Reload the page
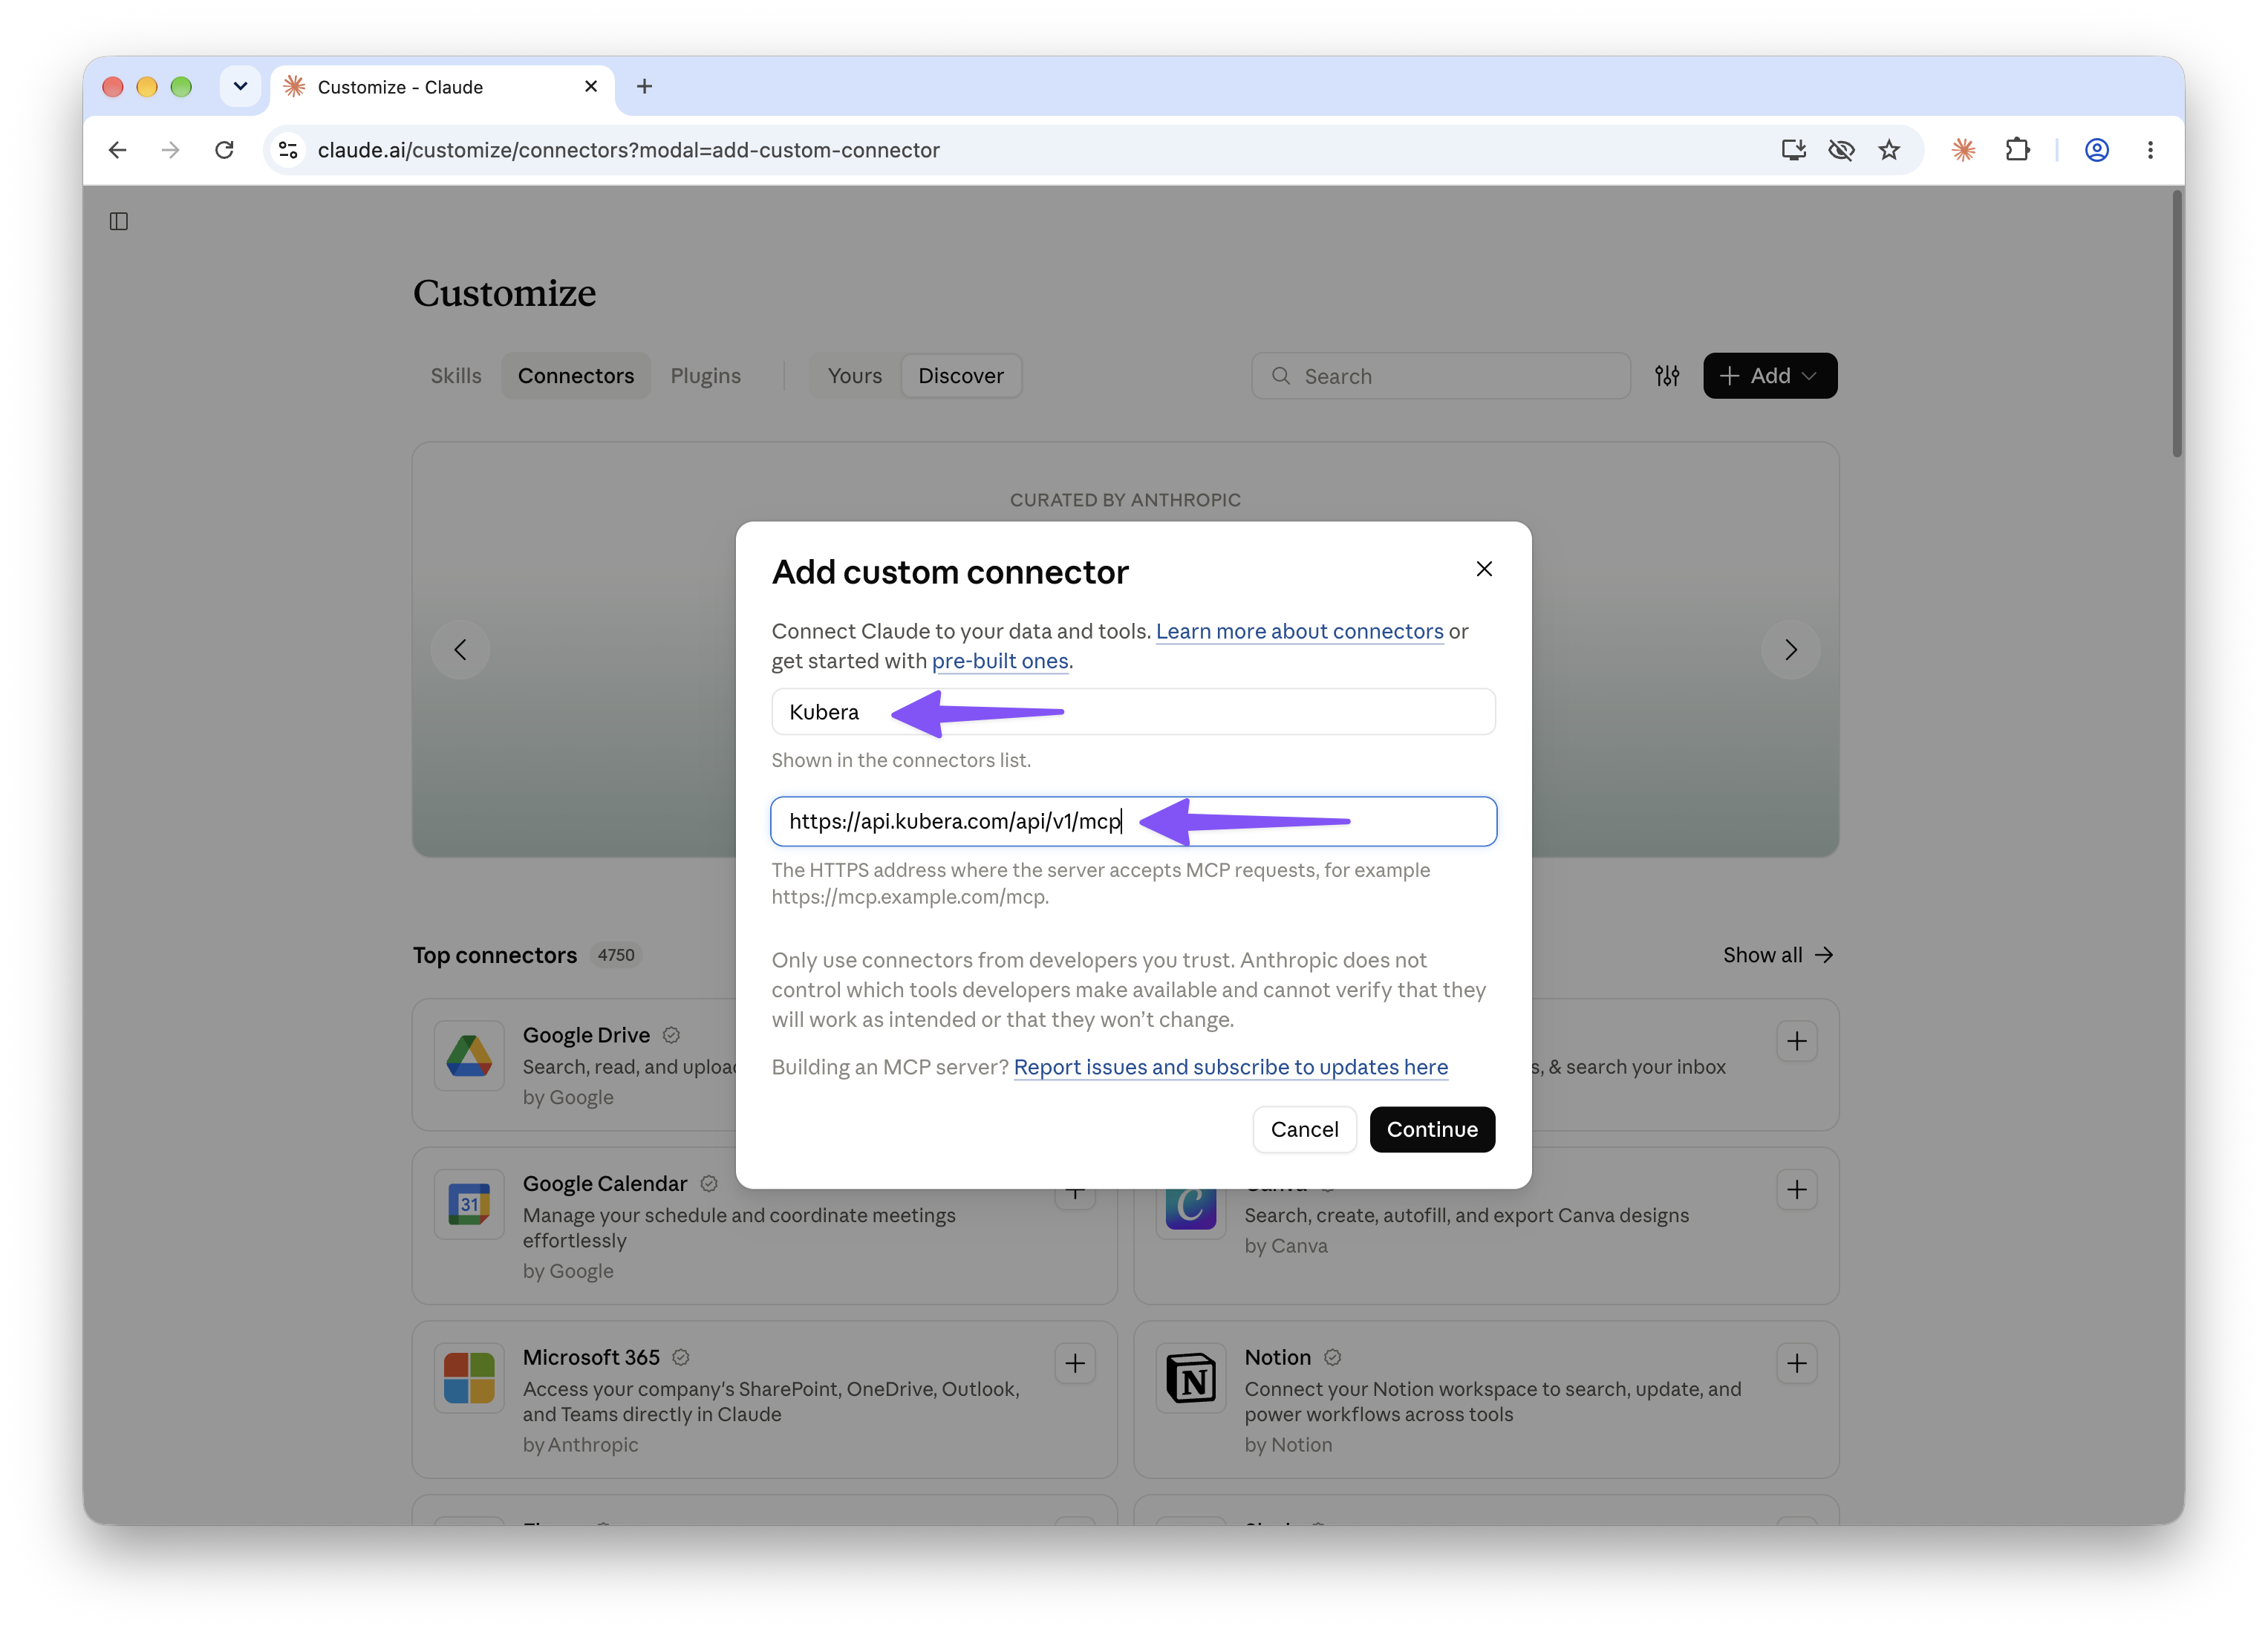The height and width of the screenshot is (1635, 2268). click(224, 150)
